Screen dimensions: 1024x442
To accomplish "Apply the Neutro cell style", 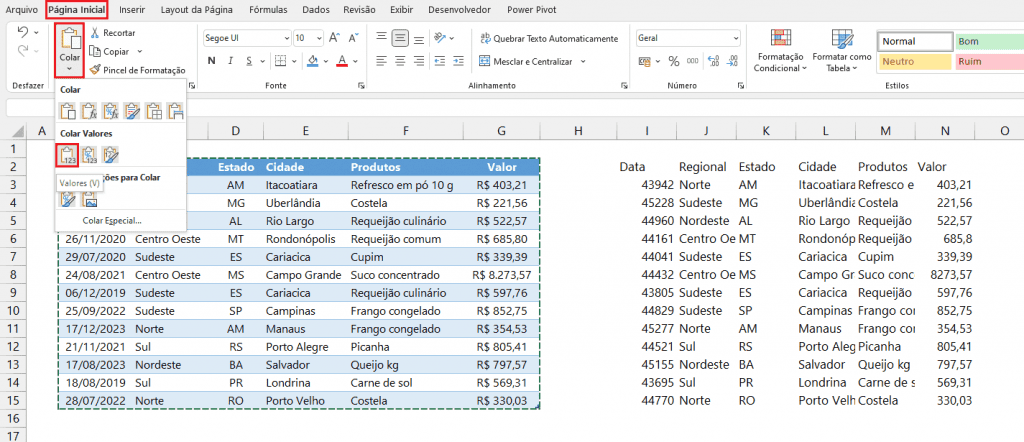I will [916, 62].
